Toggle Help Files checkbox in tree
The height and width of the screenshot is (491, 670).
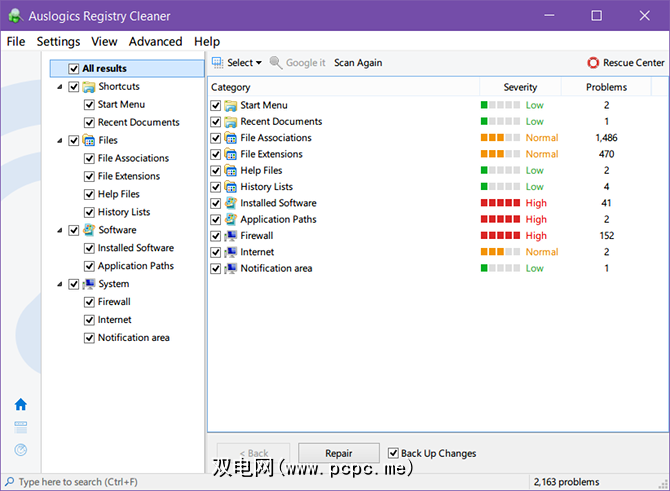[x=89, y=194]
